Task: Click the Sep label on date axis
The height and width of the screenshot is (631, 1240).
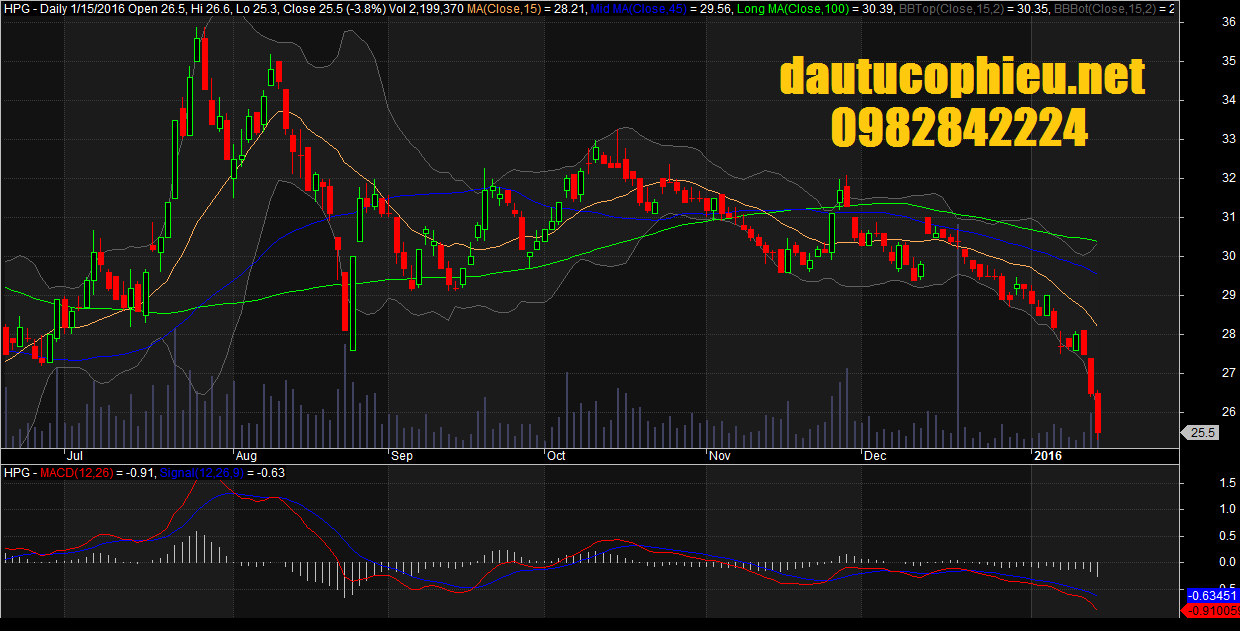Action: pyautogui.click(x=401, y=456)
